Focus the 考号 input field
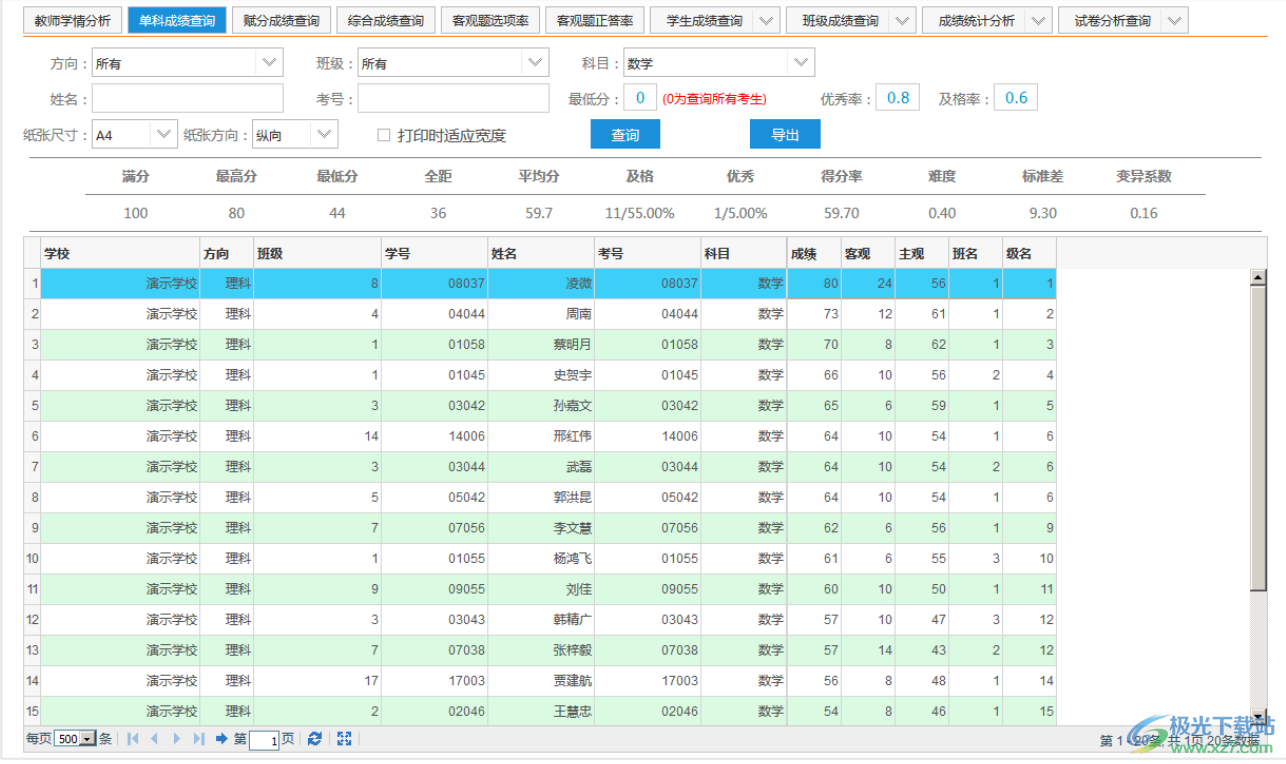Viewport: 1286px width, 764px height. point(454,98)
